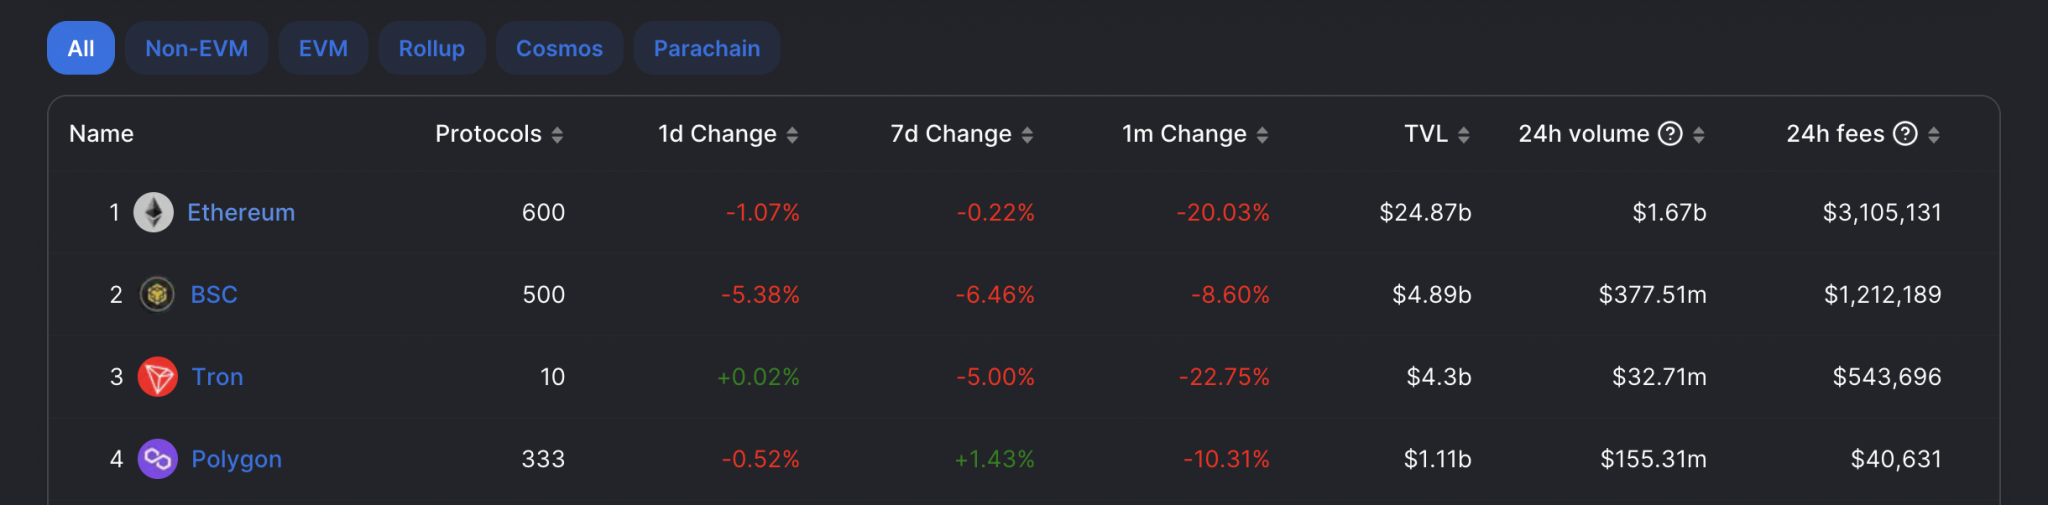Viewport: 2048px width, 505px height.
Task: Open the Tron chain link
Action: pyautogui.click(x=218, y=377)
